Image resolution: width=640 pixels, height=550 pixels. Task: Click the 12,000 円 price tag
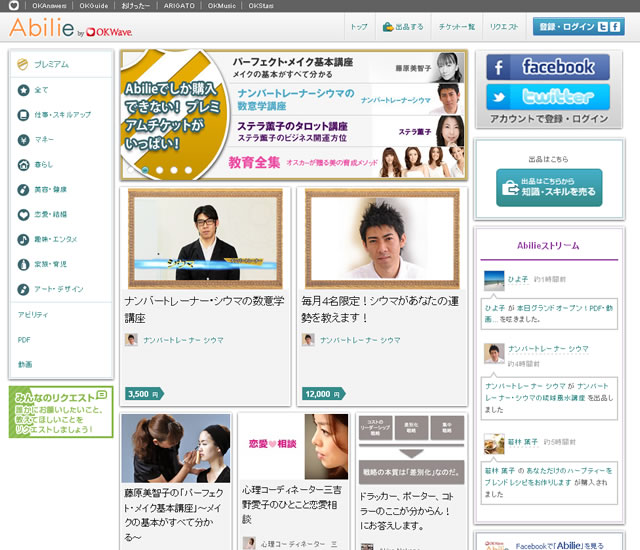323,394
